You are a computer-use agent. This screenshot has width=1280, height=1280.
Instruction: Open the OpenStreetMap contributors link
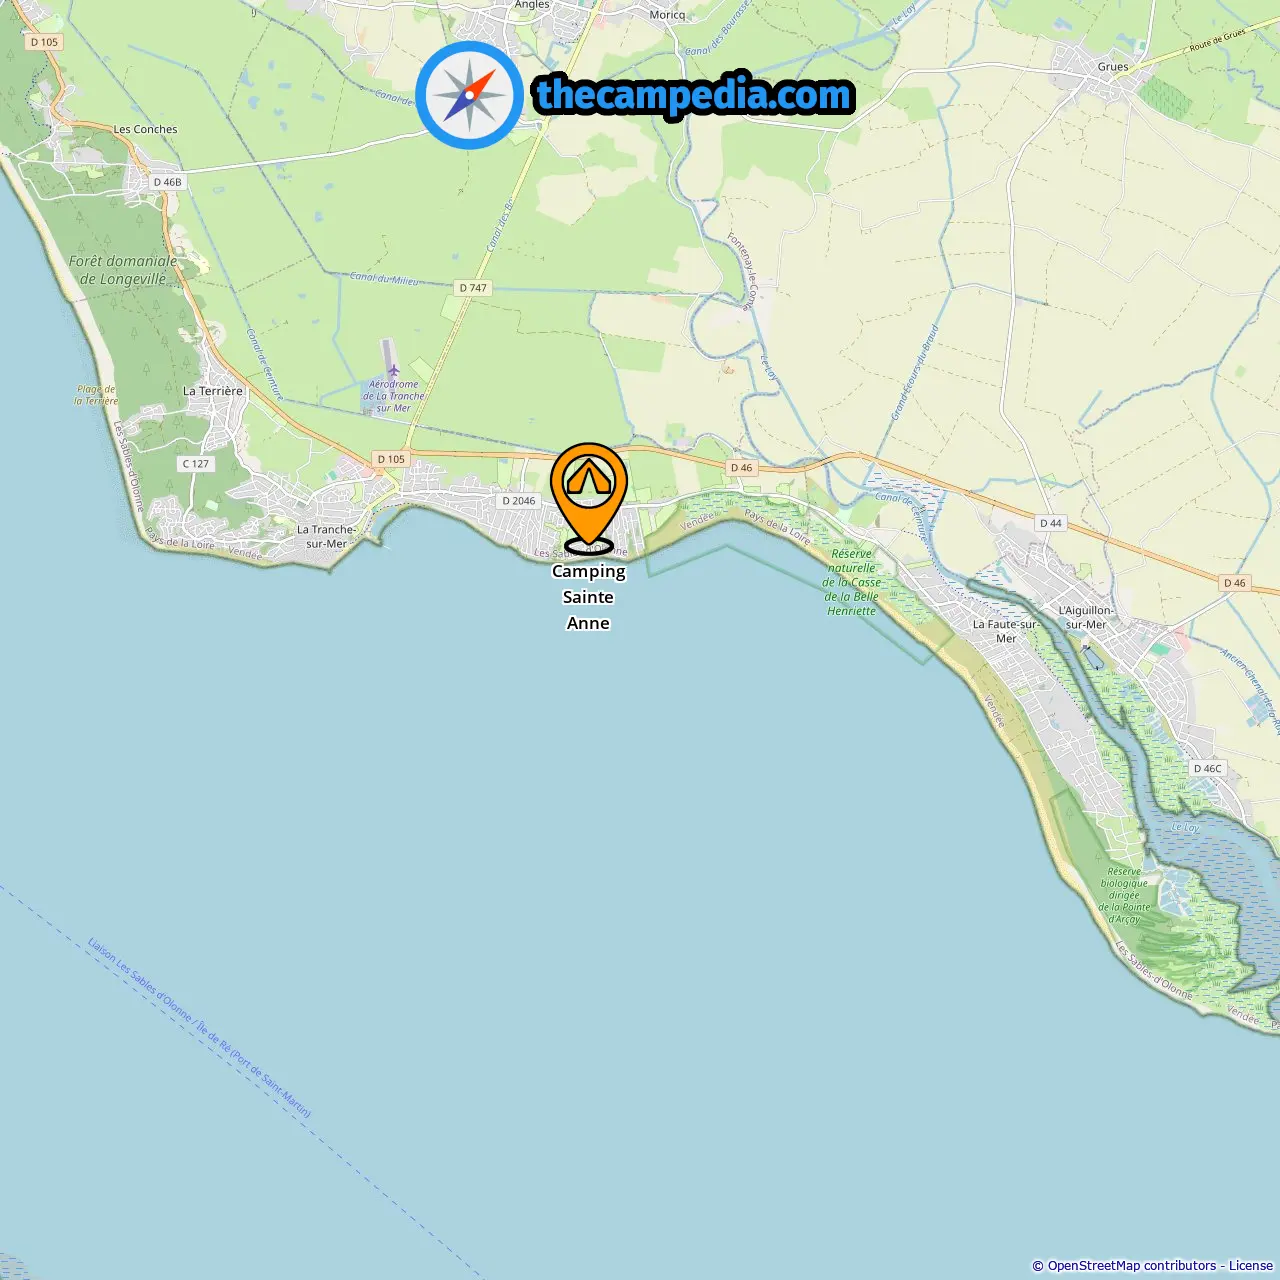point(1131,1265)
